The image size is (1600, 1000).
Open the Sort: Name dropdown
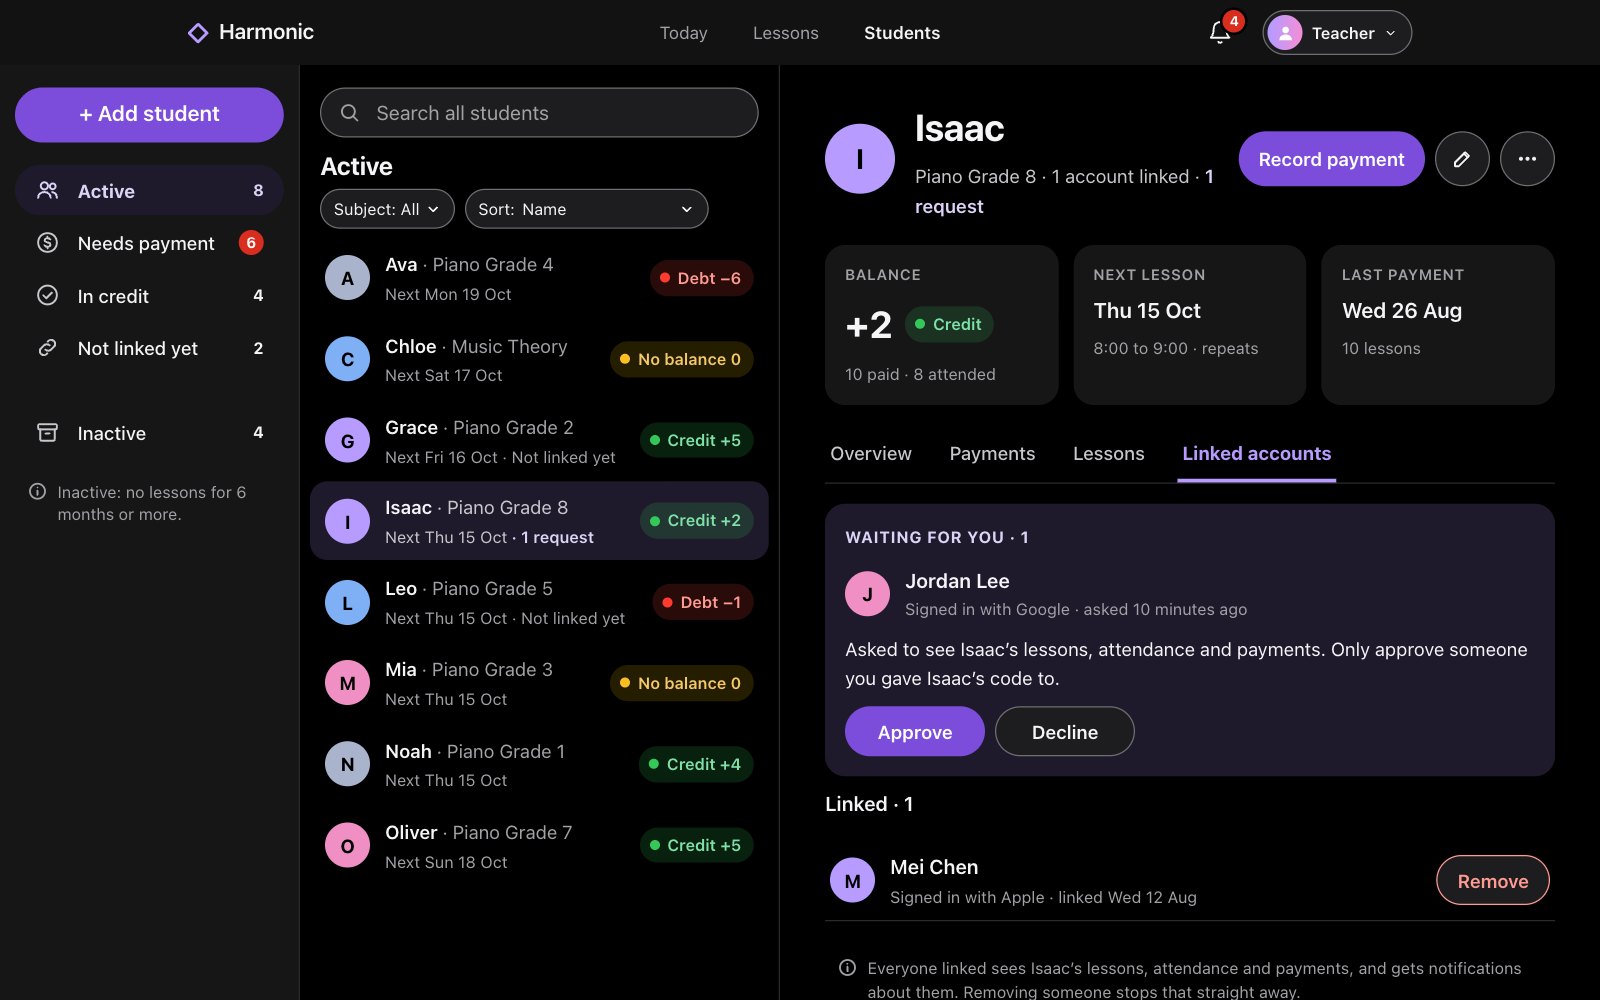[587, 209]
